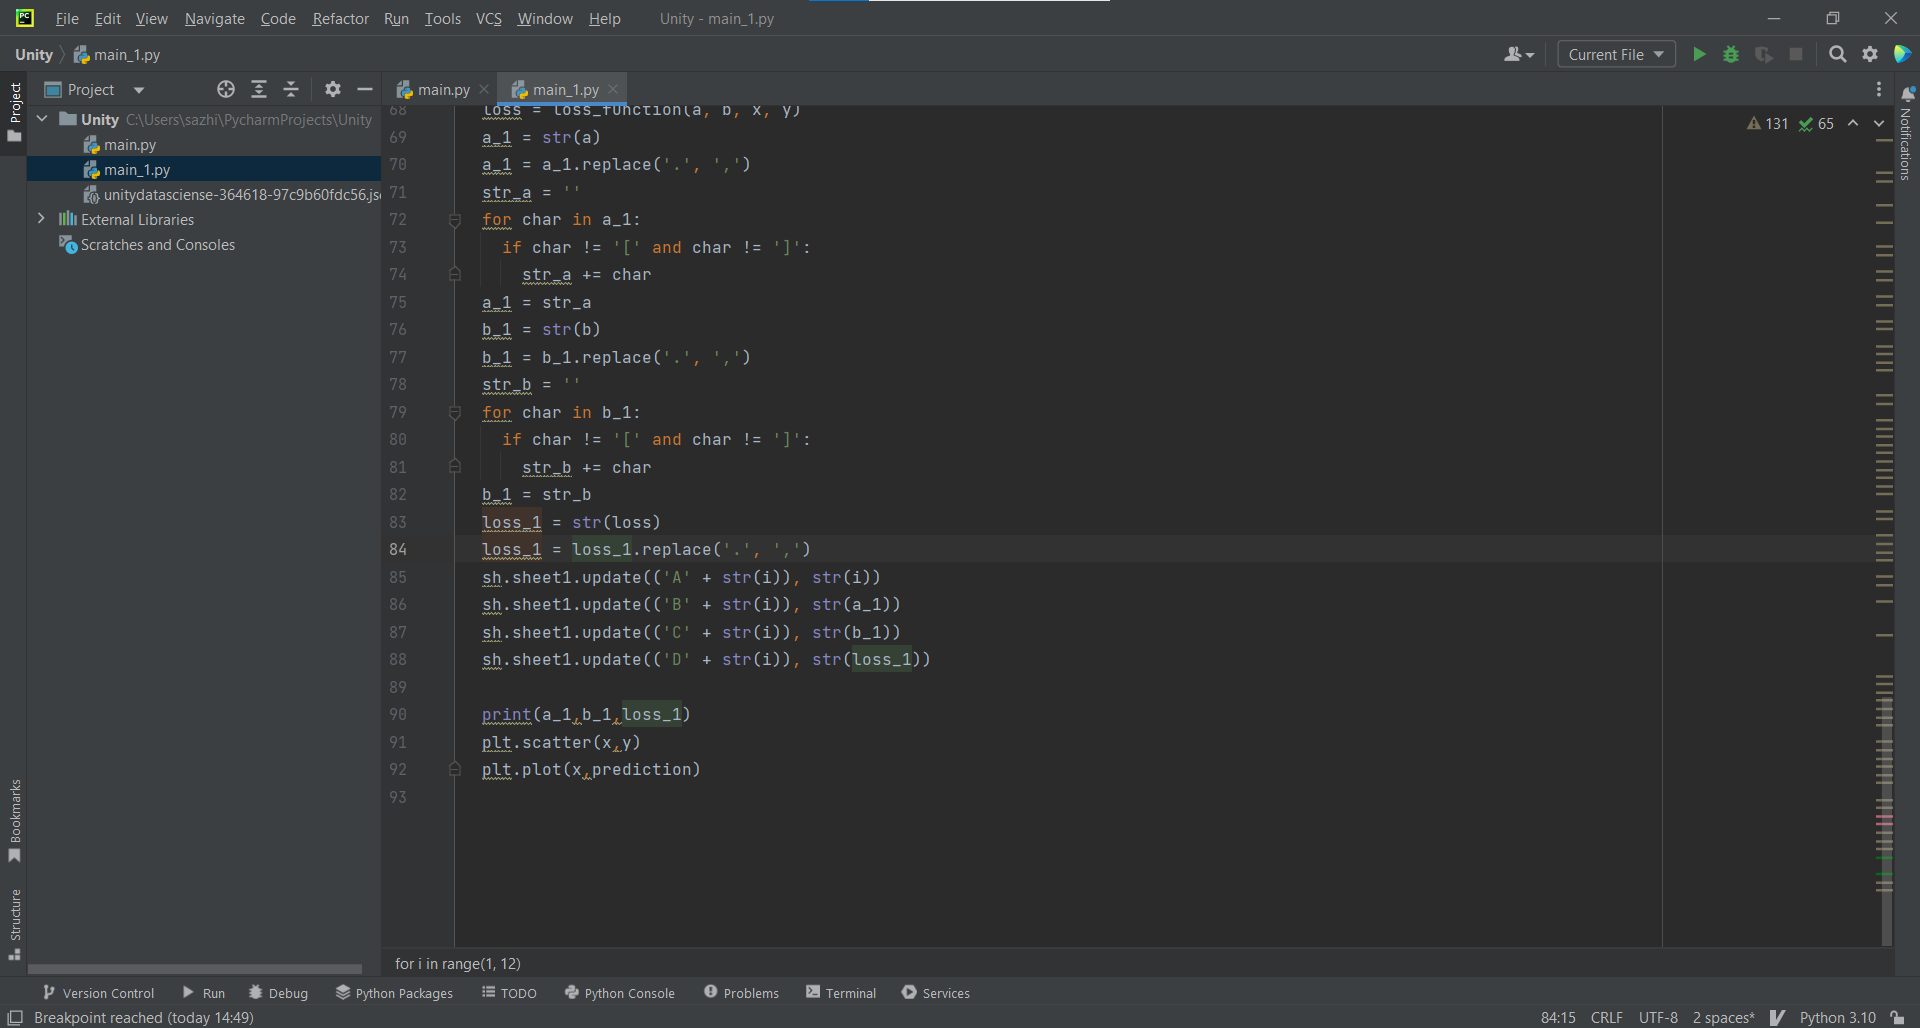The image size is (1920, 1028).
Task: Click the warnings count indicator showing 131
Action: [1770, 123]
